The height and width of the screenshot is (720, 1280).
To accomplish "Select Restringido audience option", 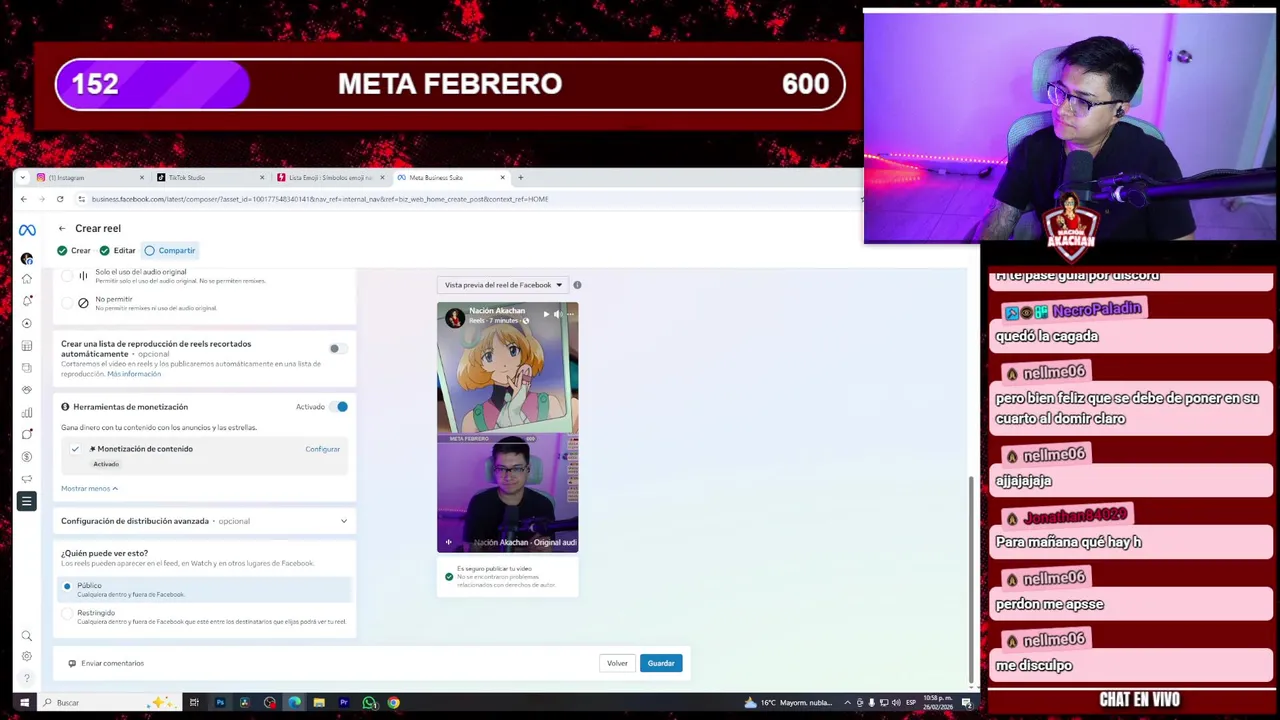I will 67,613.
